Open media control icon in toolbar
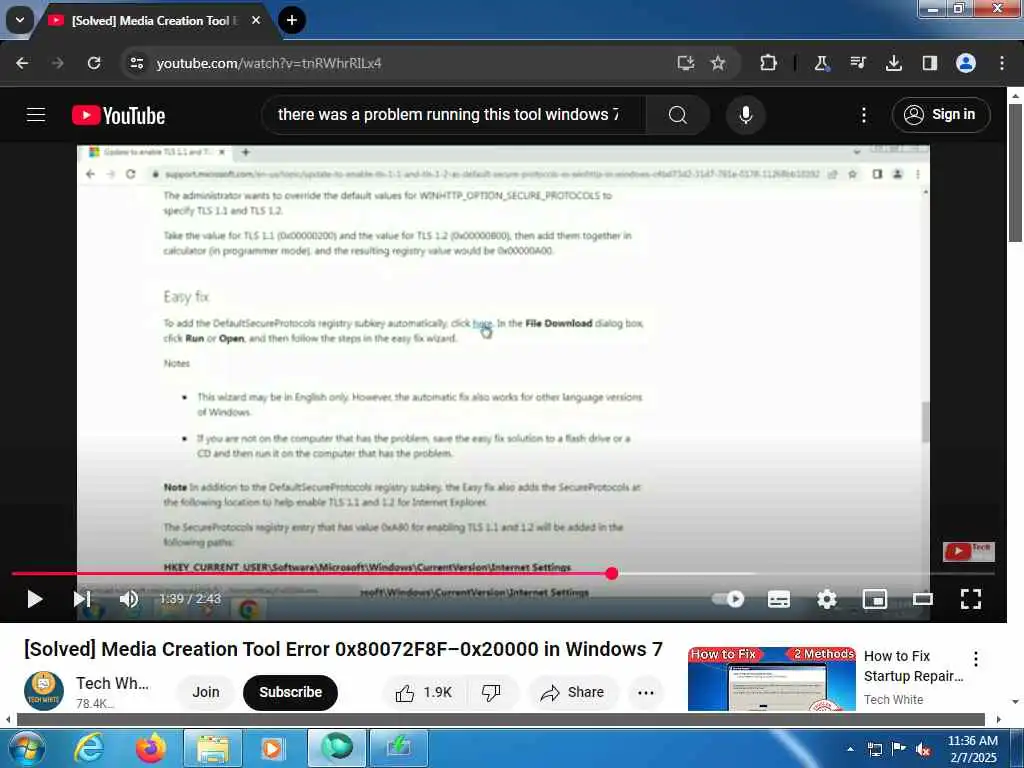 click(857, 63)
